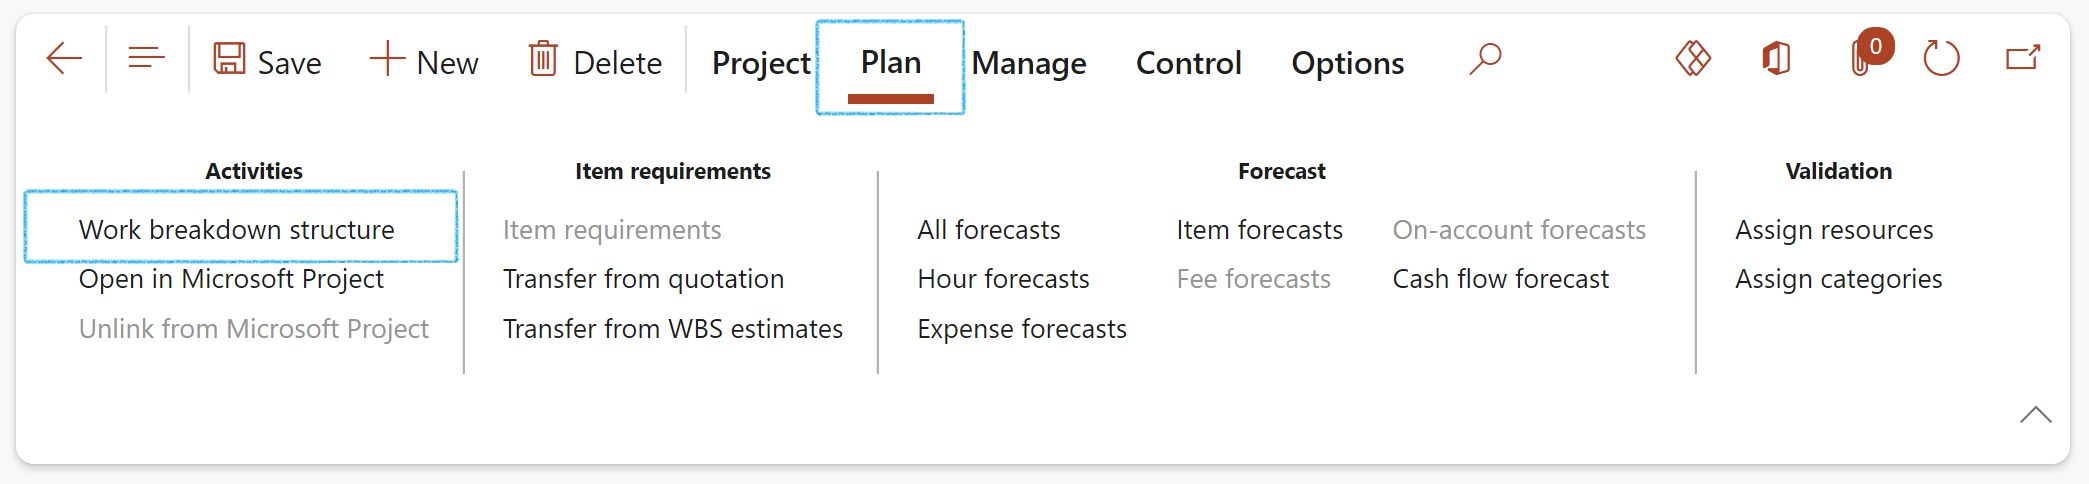
Task: Click the search magnifier icon
Action: click(x=1485, y=59)
